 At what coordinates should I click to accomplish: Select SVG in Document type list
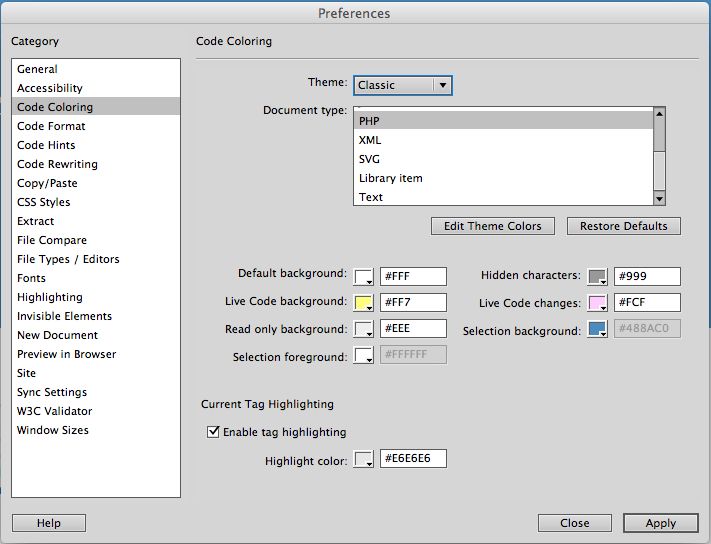point(503,159)
